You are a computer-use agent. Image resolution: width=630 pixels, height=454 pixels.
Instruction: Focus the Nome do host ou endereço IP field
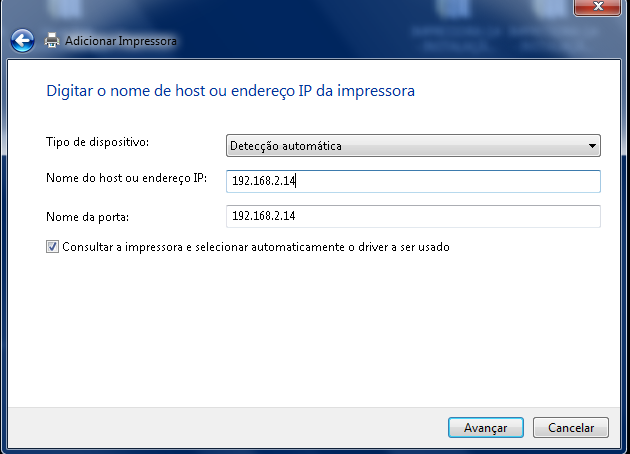point(413,181)
